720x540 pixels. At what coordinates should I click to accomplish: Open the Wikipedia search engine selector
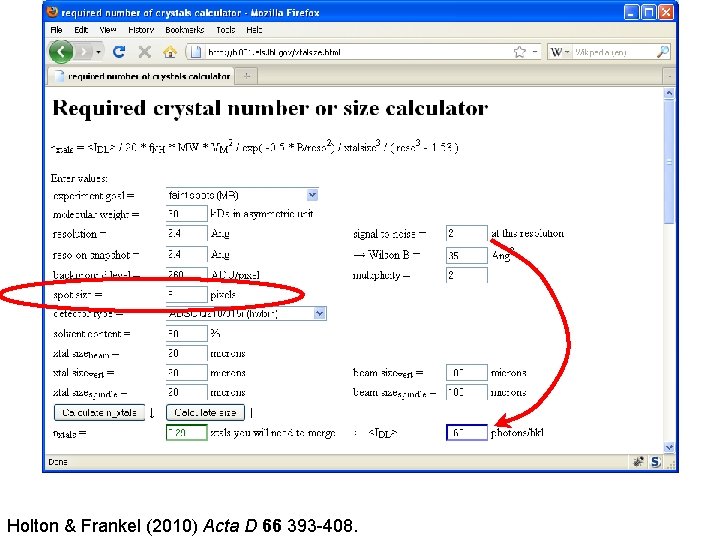(560, 52)
